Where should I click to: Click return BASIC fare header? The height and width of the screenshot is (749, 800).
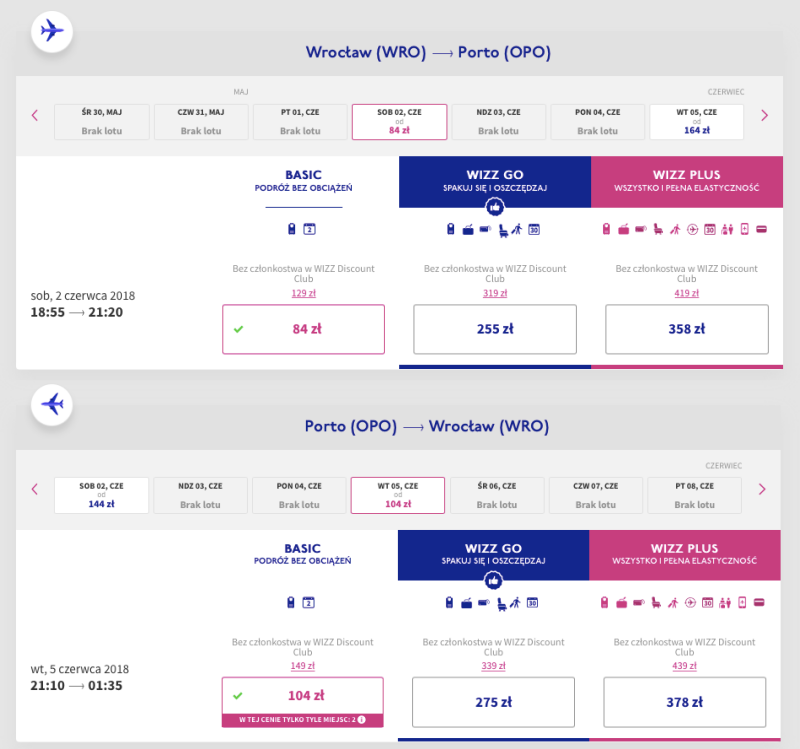303,554
